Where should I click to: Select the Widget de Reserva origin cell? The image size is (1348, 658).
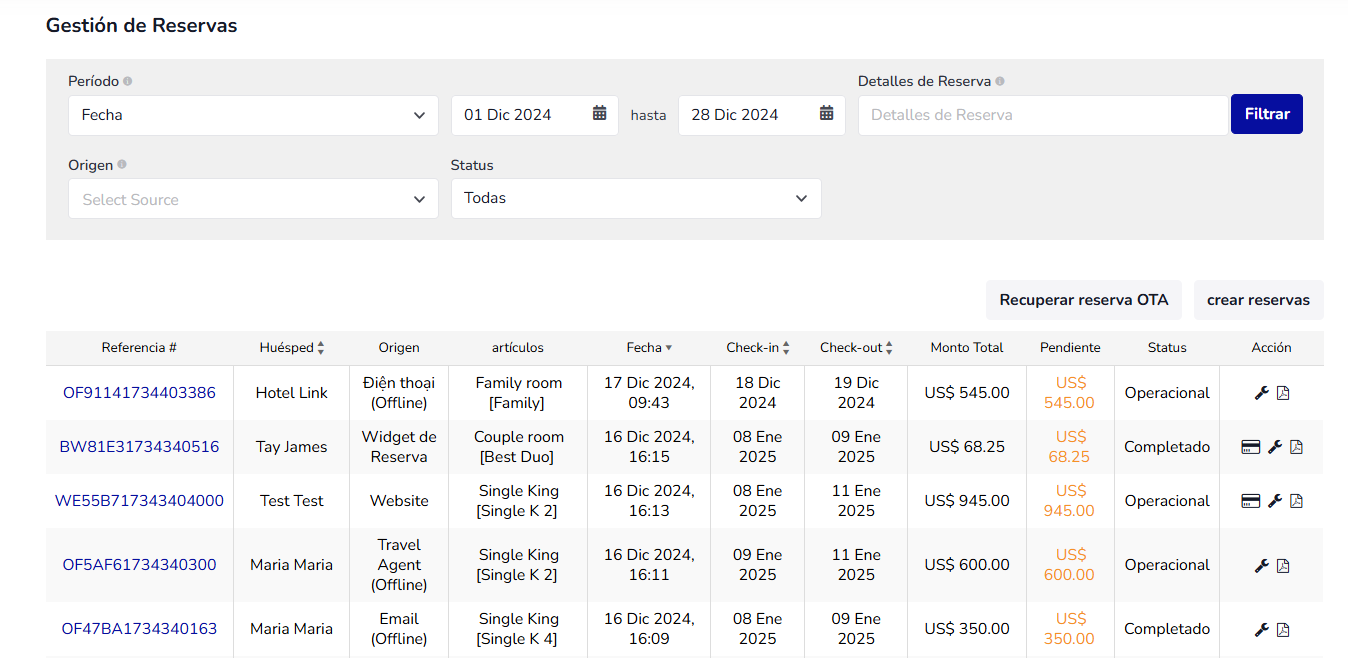399,447
